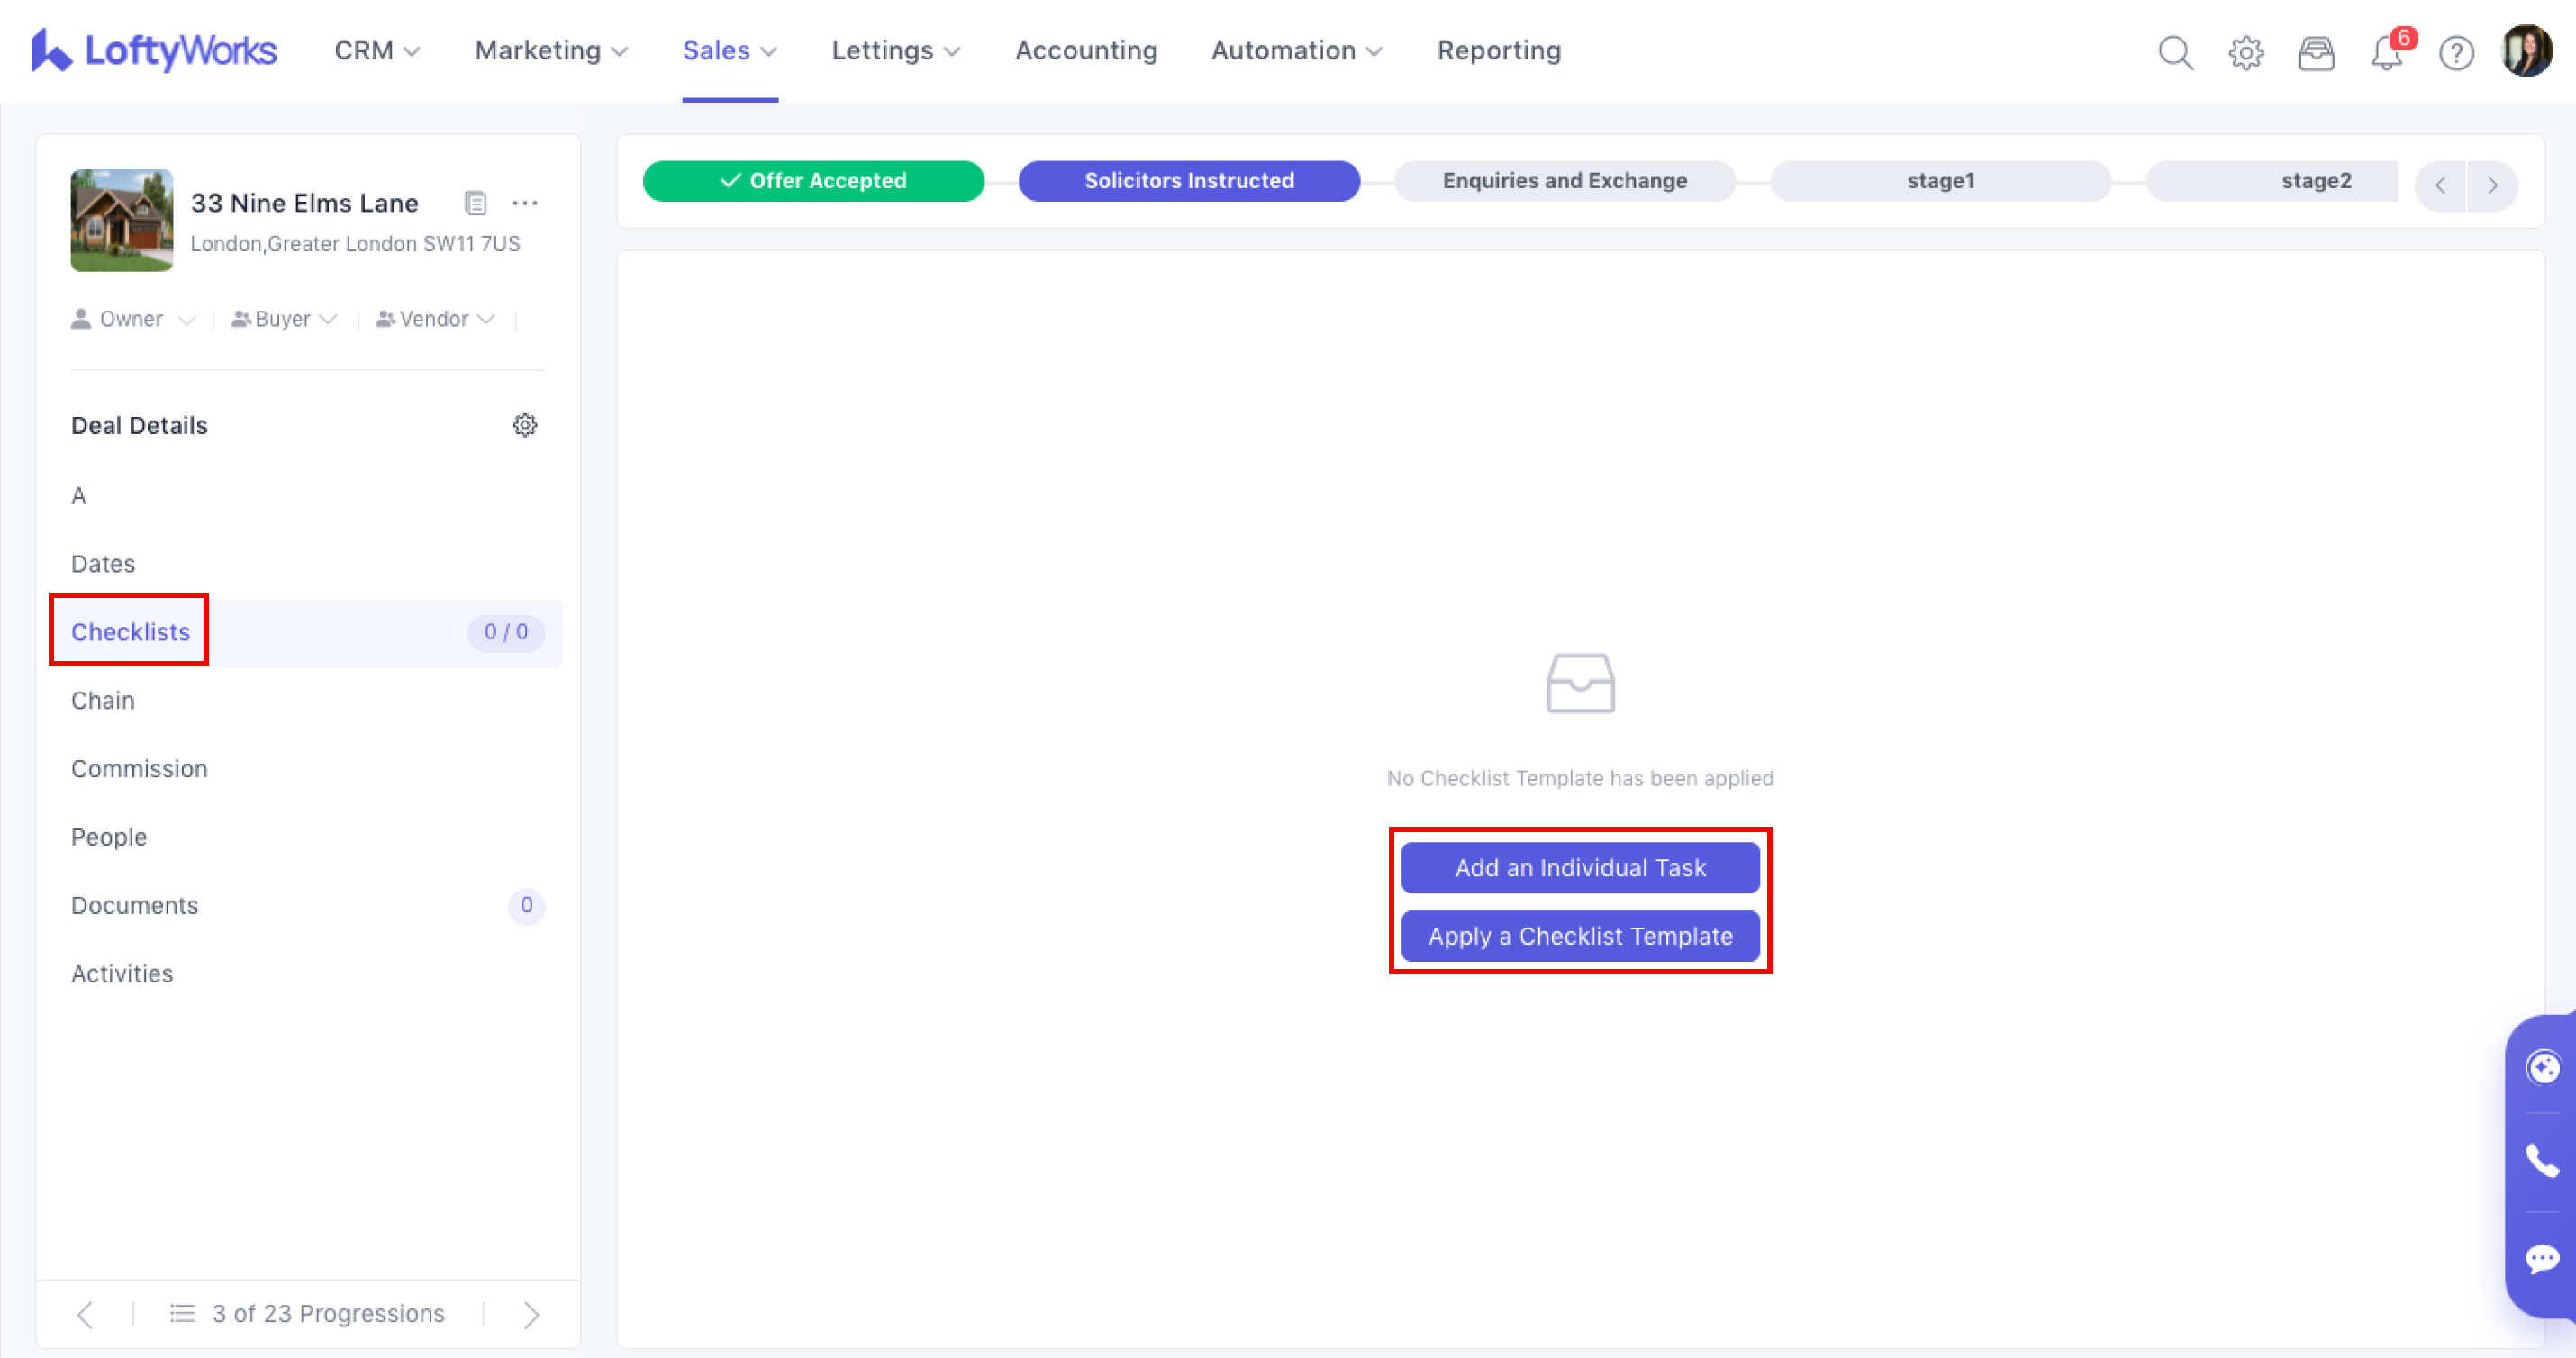Expand the Vendor dropdown
Viewport: 2576px width, 1358px height.
(x=435, y=319)
